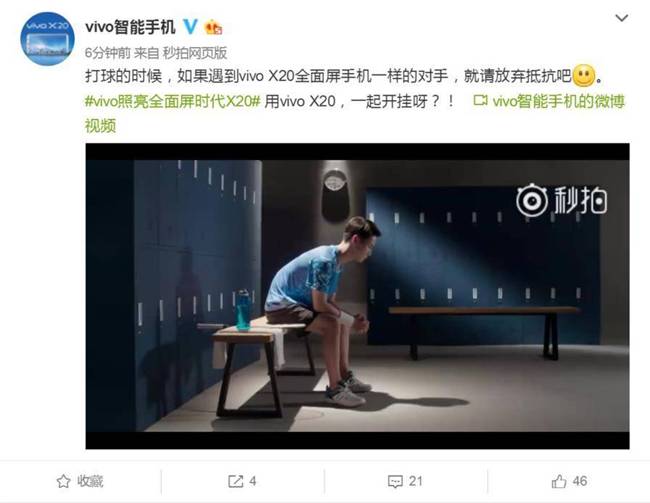This screenshot has height=503, width=650.
Task: Play the locker room video thumbnail
Action: (357, 296)
